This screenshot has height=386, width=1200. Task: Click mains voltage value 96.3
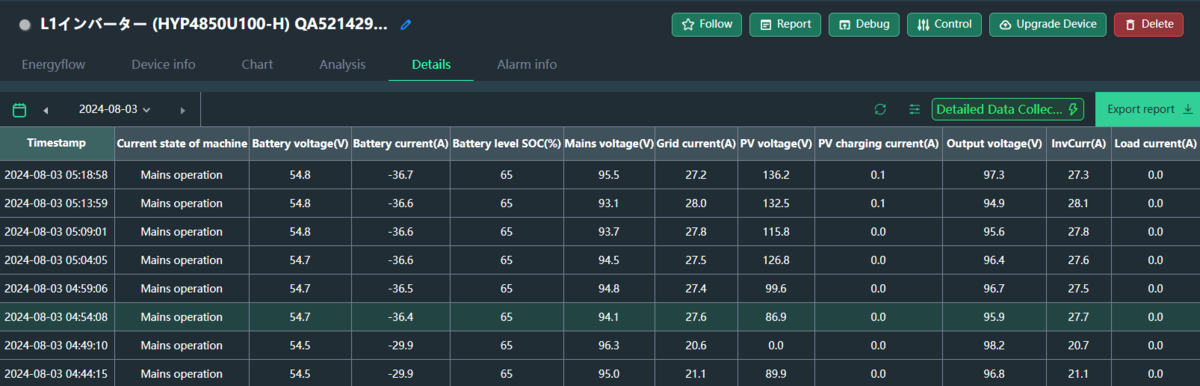pyautogui.click(x=608, y=345)
